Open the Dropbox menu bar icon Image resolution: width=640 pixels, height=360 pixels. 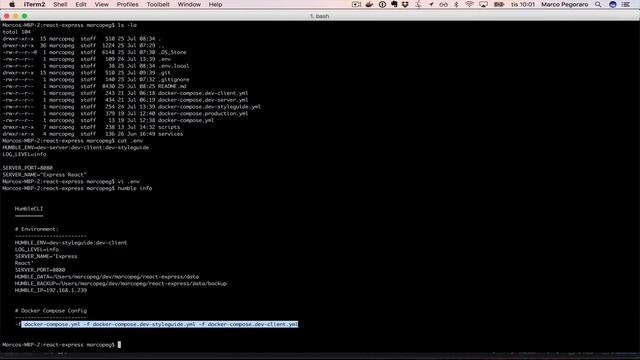(405, 4)
